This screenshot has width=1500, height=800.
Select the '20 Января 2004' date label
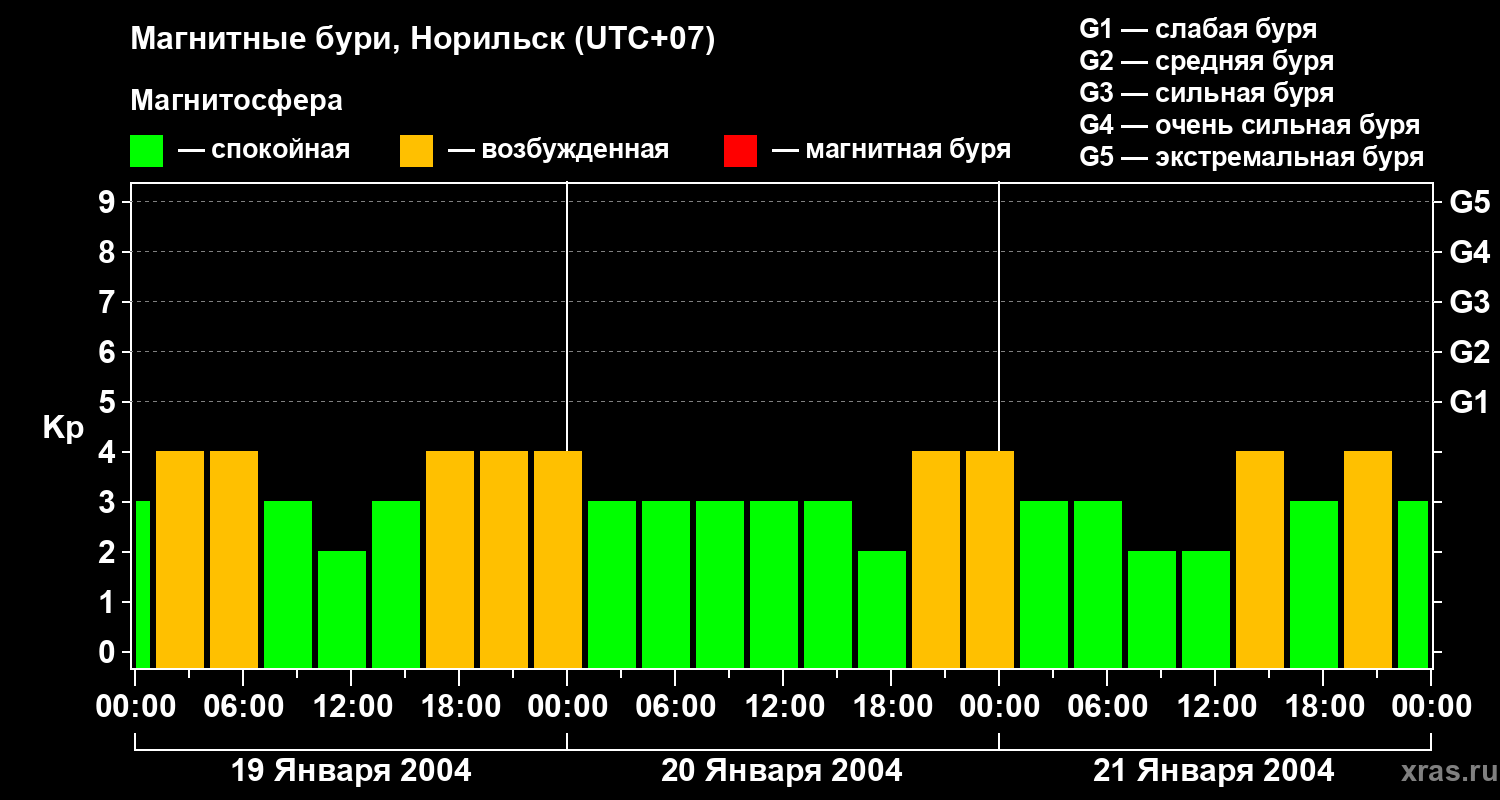click(x=782, y=771)
